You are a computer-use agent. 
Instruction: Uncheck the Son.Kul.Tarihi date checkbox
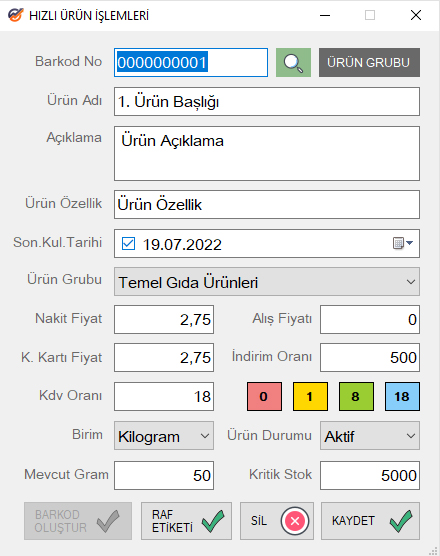128,244
